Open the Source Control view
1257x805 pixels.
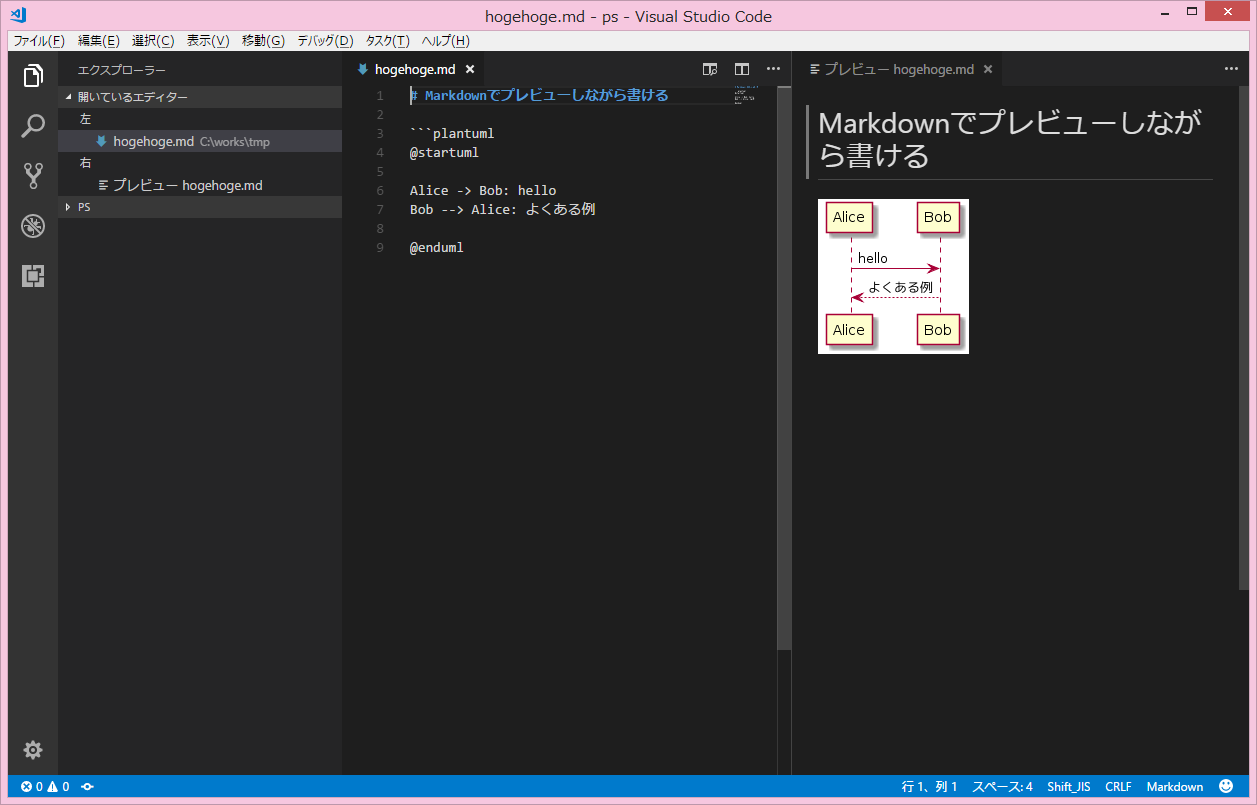(x=33, y=176)
